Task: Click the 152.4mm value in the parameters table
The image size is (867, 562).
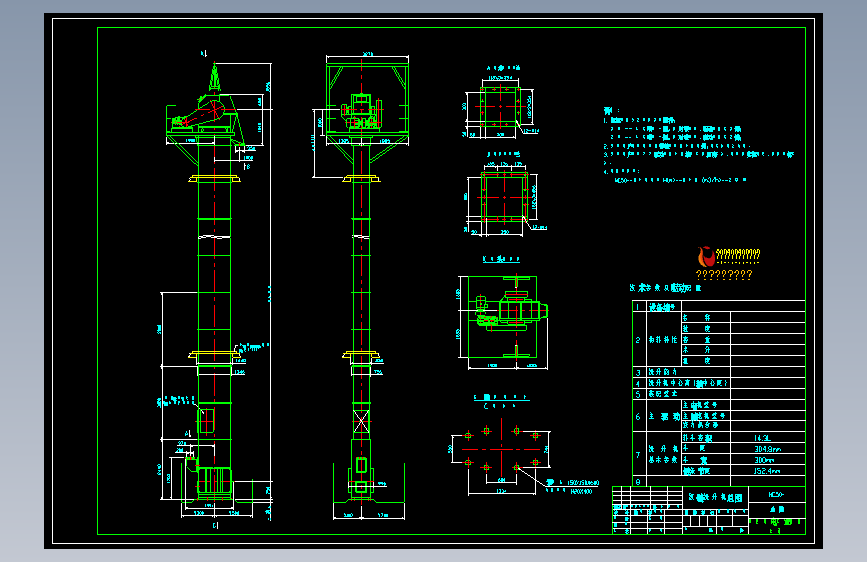Action: click(x=767, y=471)
